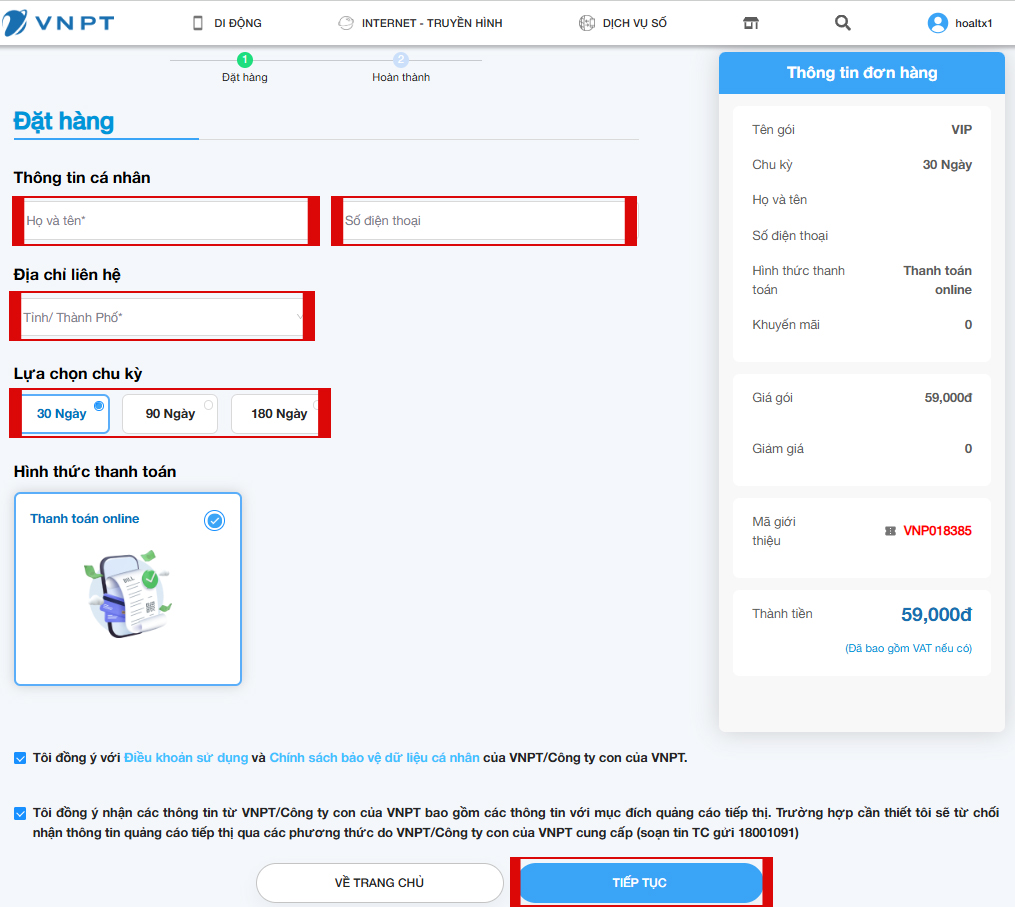Click the (Đã bao gồm VAT nếu có) note
Viewport: 1015px width, 907px height.
point(908,648)
